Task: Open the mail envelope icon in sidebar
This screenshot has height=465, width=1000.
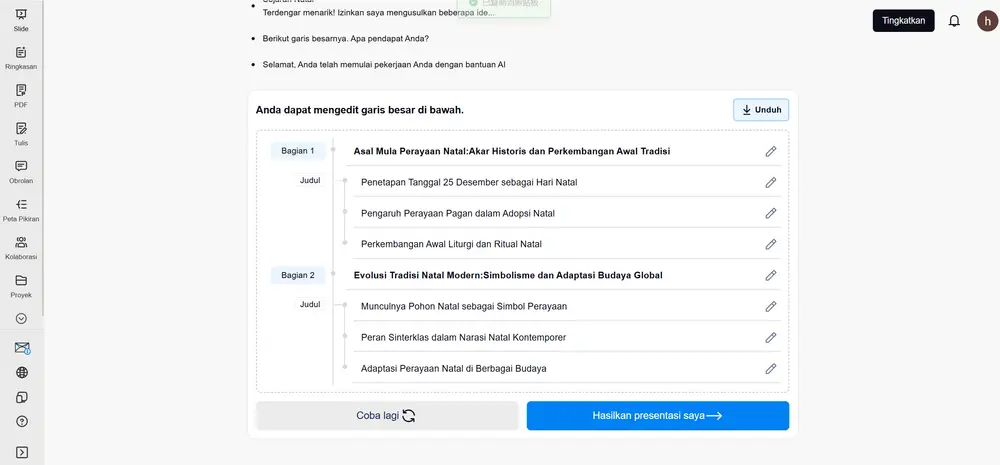Action: point(22,348)
